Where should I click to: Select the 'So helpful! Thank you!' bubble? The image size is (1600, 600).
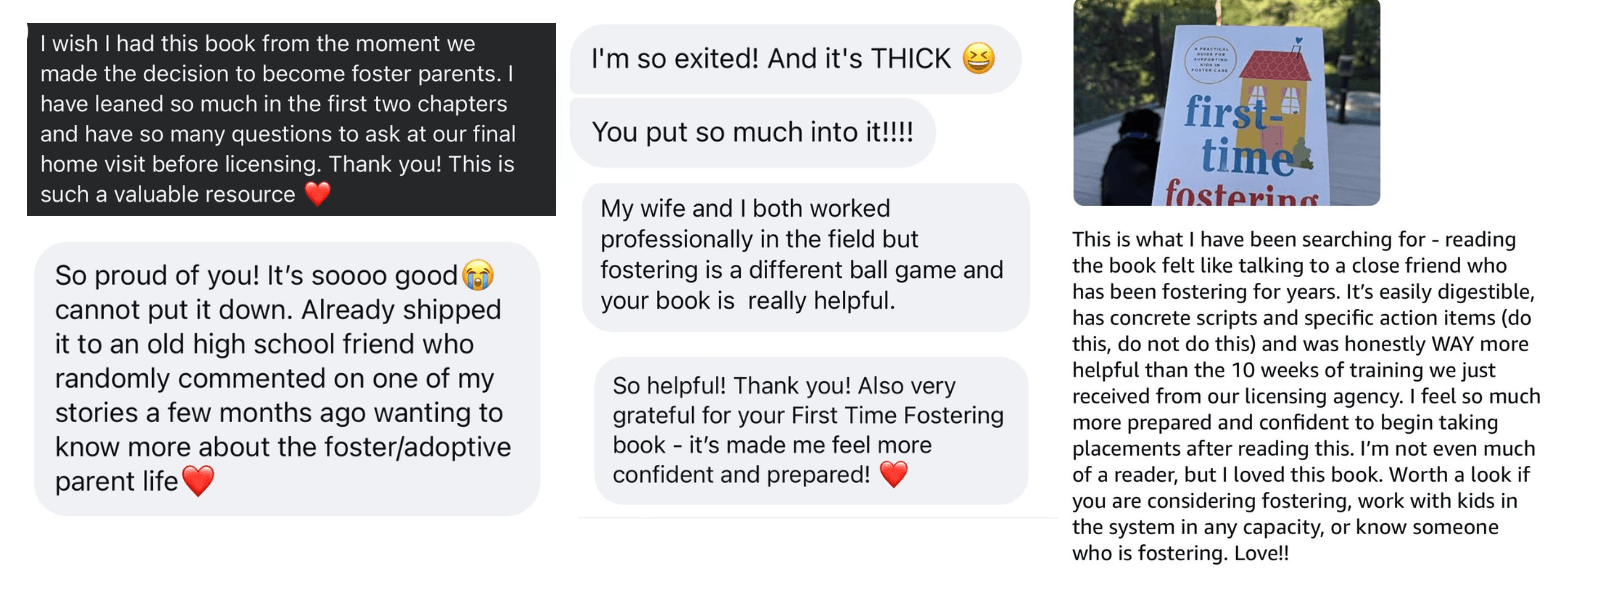click(811, 430)
